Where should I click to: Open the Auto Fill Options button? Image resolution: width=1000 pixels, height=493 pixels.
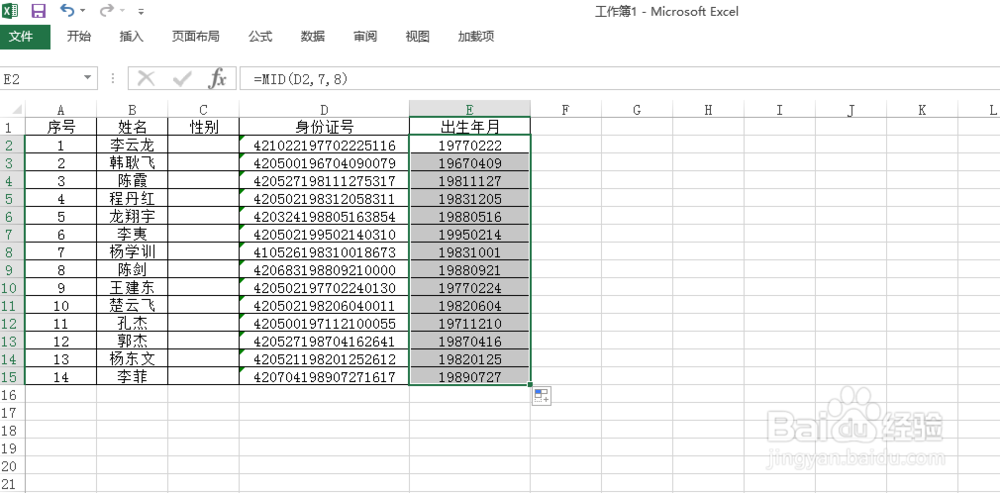[541, 395]
